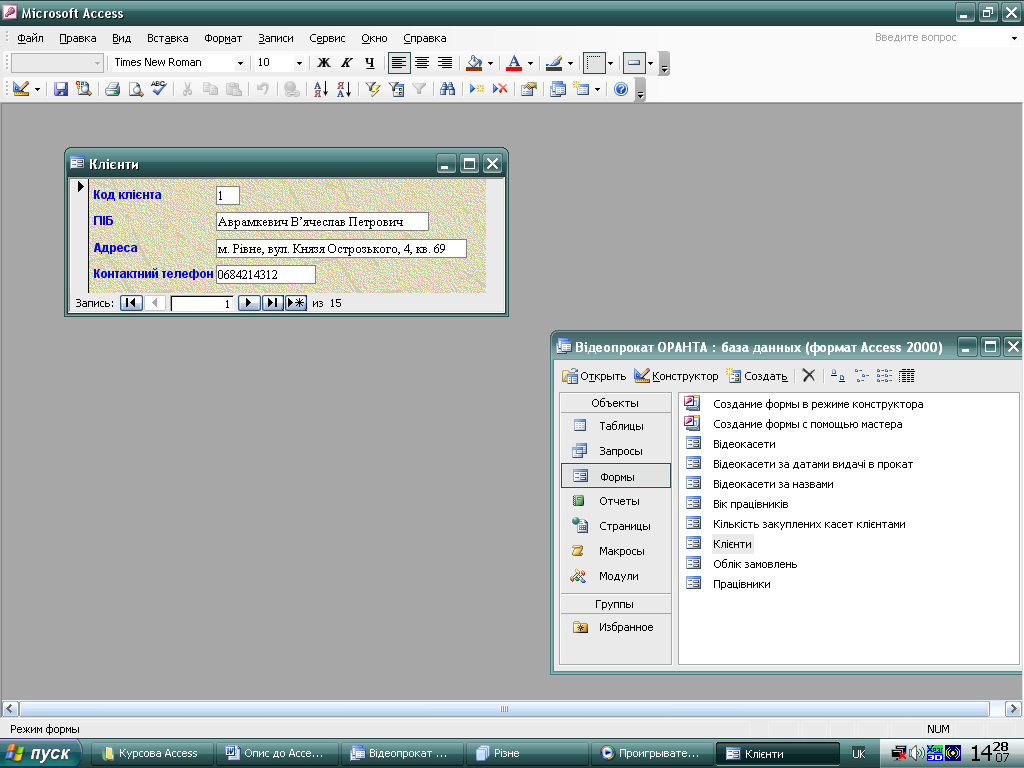Click the Save toolbar icon
The width and height of the screenshot is (1024, 768).
click(61, 89)
